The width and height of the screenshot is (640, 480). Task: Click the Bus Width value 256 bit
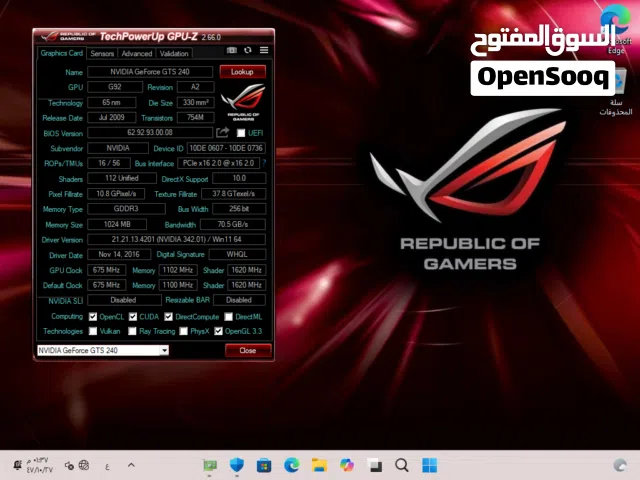pos(239,209)
